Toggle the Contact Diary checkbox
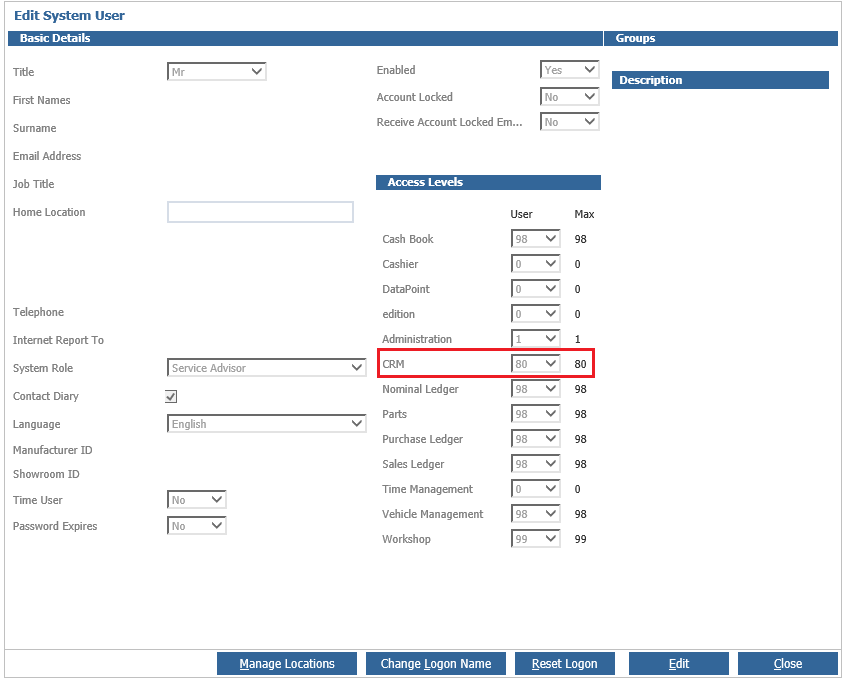This screenshot has width=845, height=684. pos(171,397)
